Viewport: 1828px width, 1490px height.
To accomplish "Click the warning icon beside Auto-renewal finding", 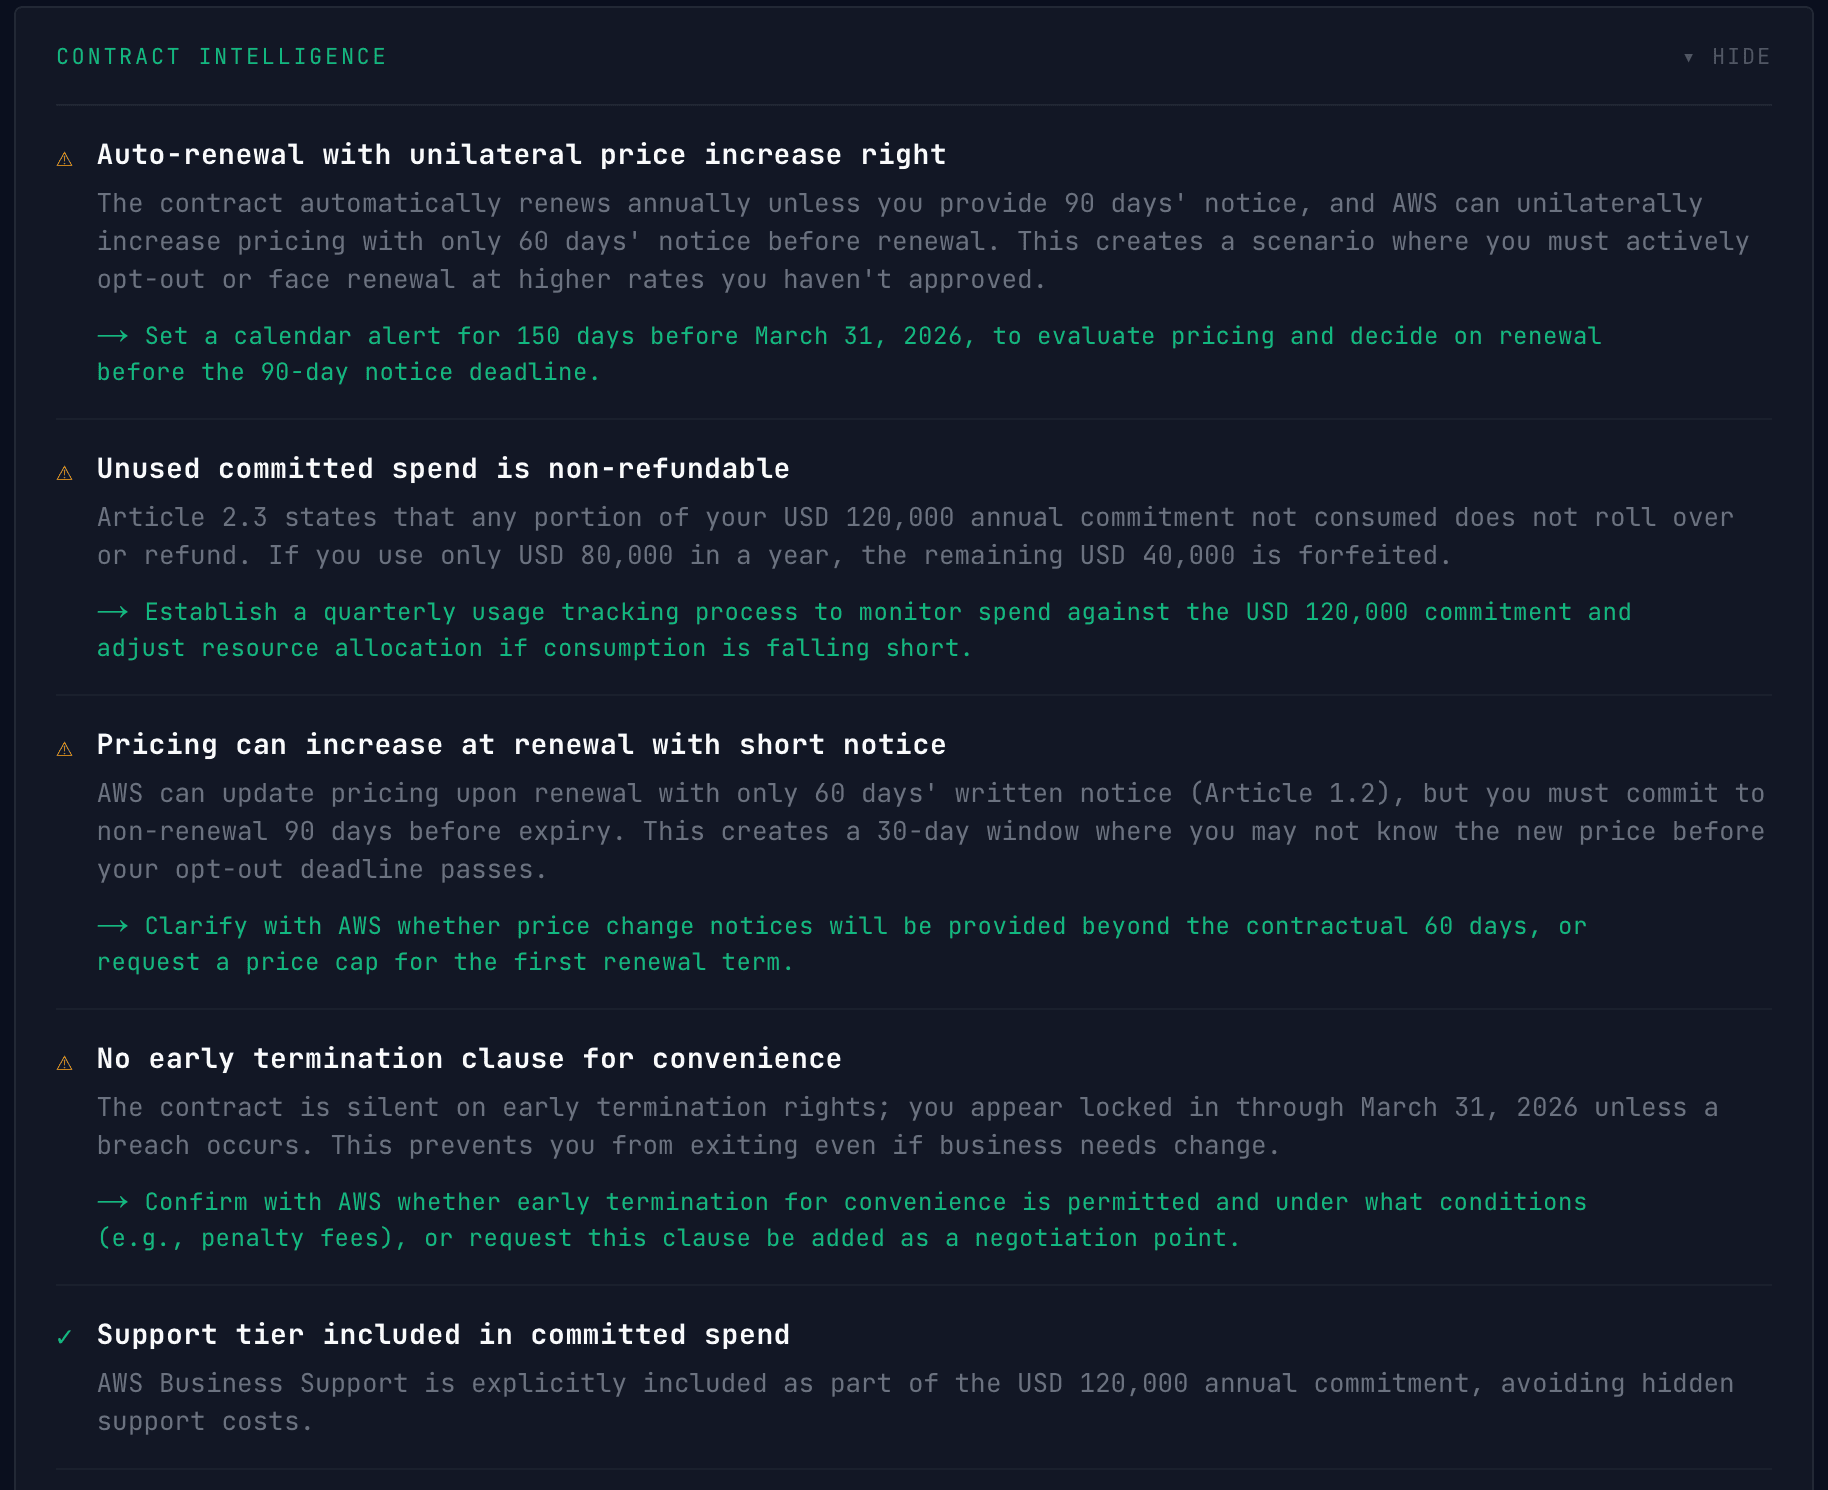I will point(66,158).
